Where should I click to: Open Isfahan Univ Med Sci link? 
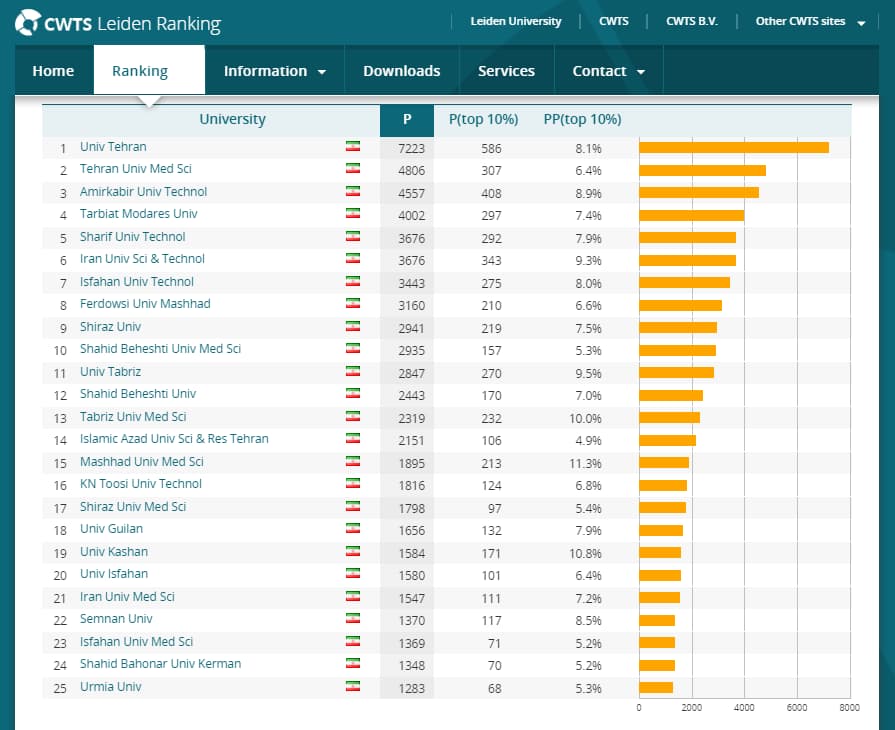click(x=136, y=642)
